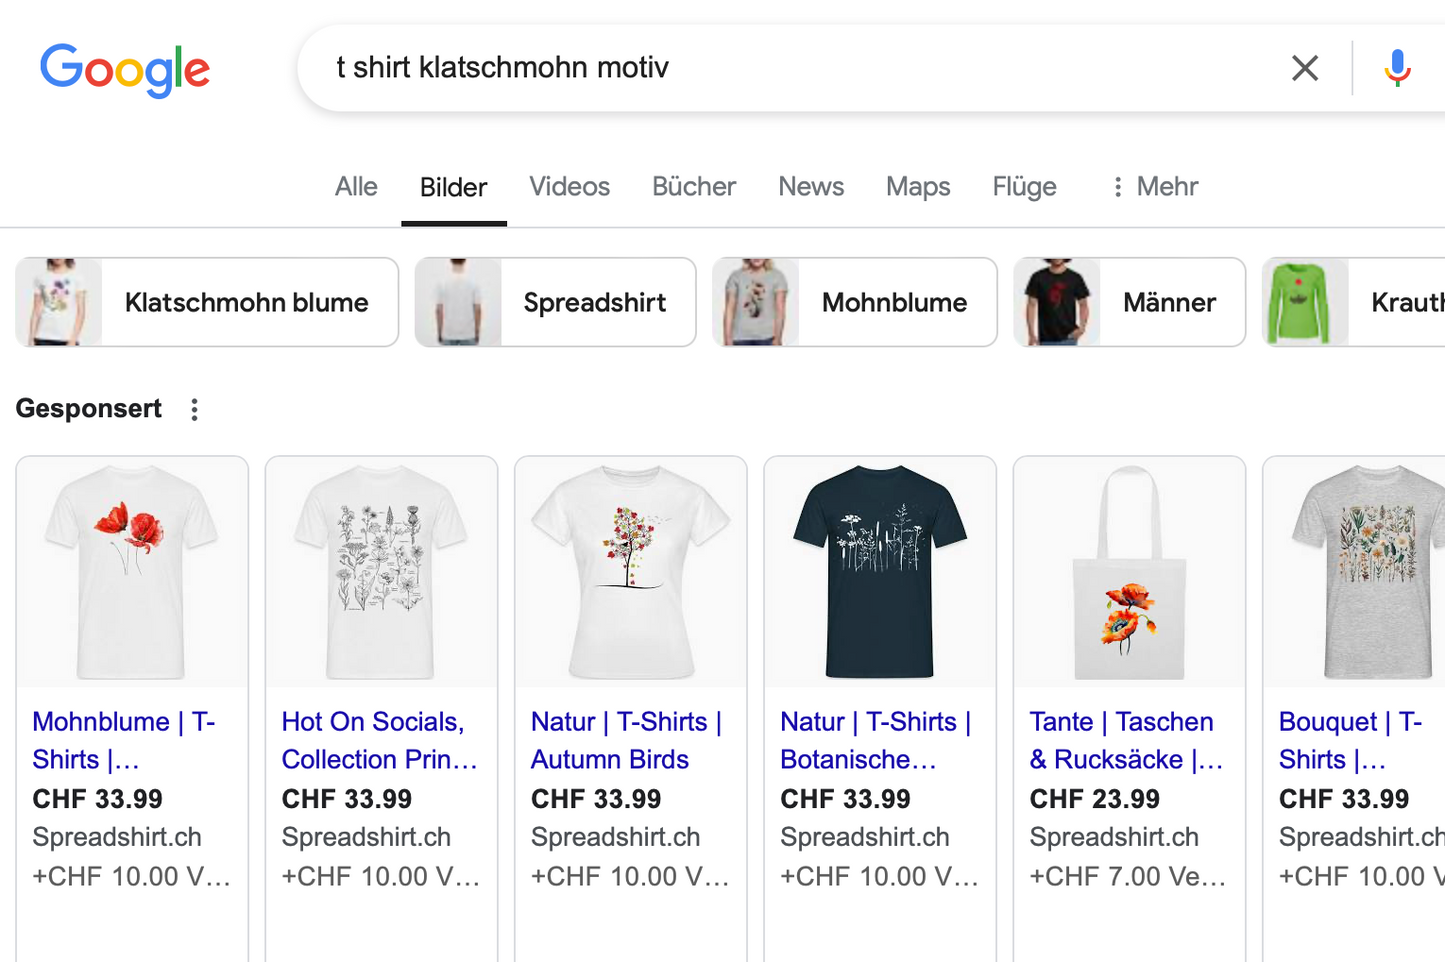1445x962 pixels.
Task: Open the red poppy white T-shirt image
Action: [132, 572]
